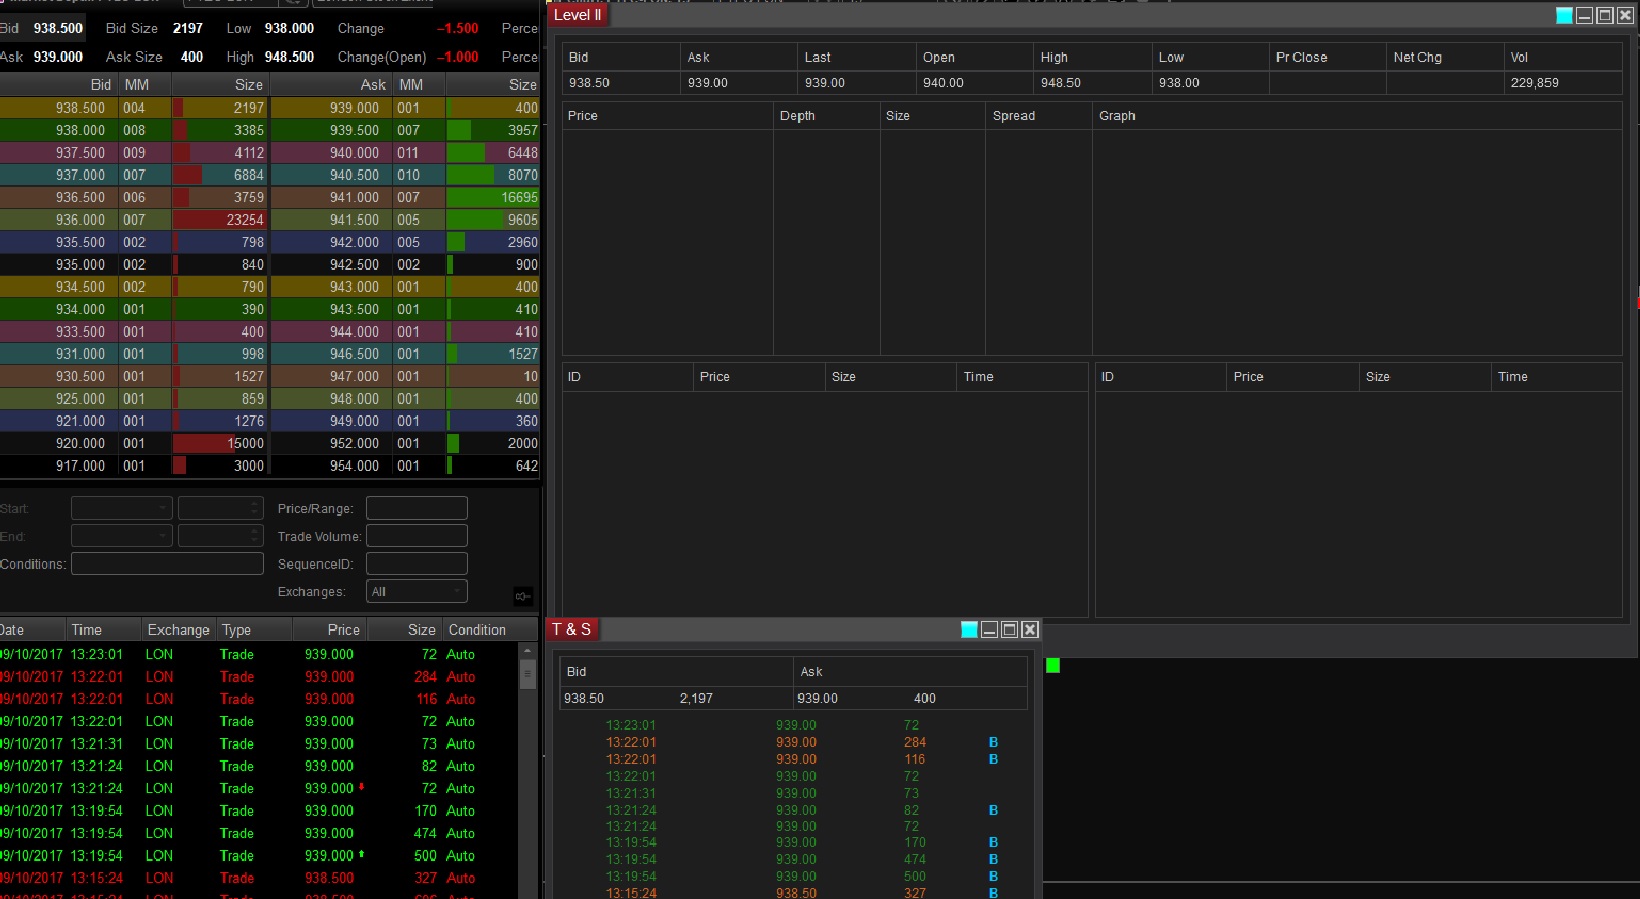Click the Exchange column header in trades list
1640x899 pixels.
pyautogui.click(x=179, y=630)
